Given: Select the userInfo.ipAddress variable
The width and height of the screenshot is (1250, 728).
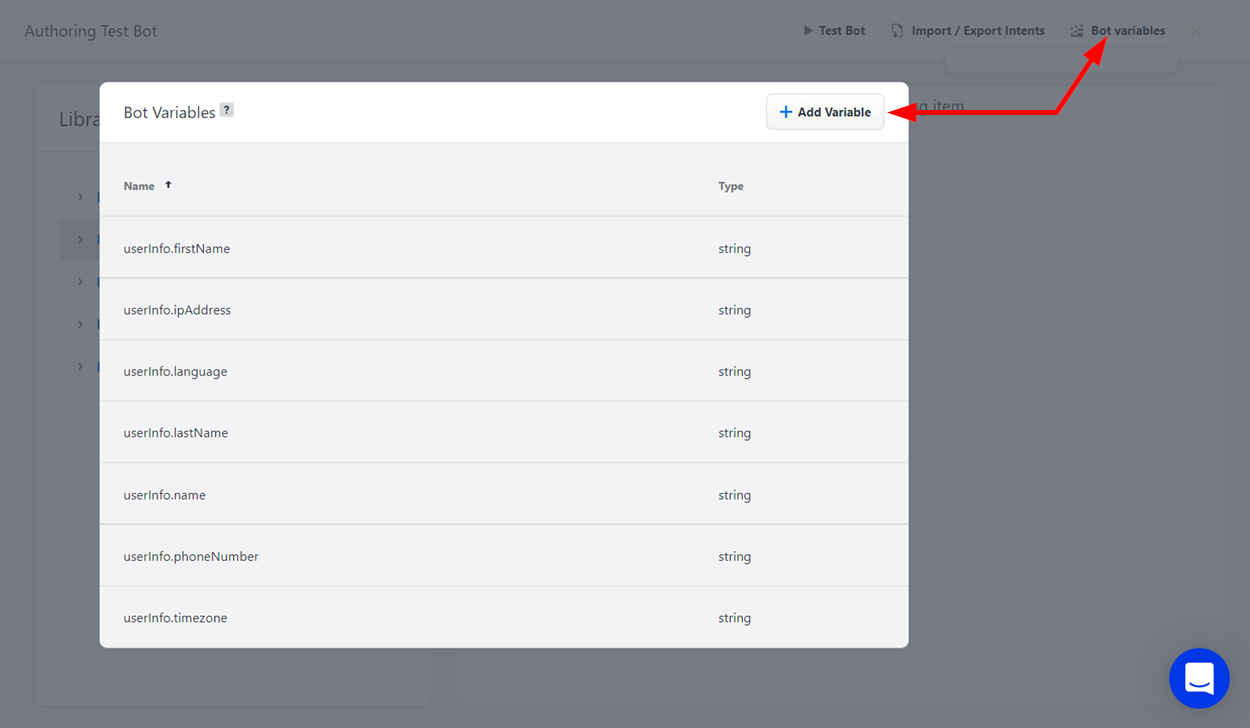Looking at the screenshot, I should pos(177,310).
